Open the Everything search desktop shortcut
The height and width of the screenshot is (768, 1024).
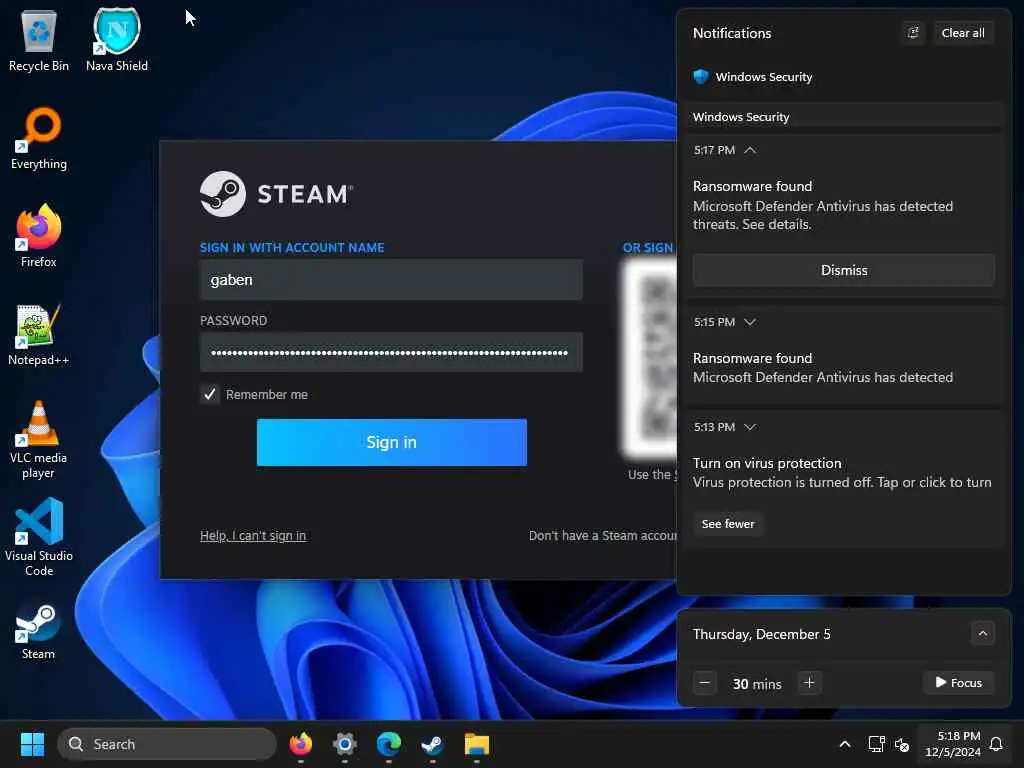click(39, 138)
